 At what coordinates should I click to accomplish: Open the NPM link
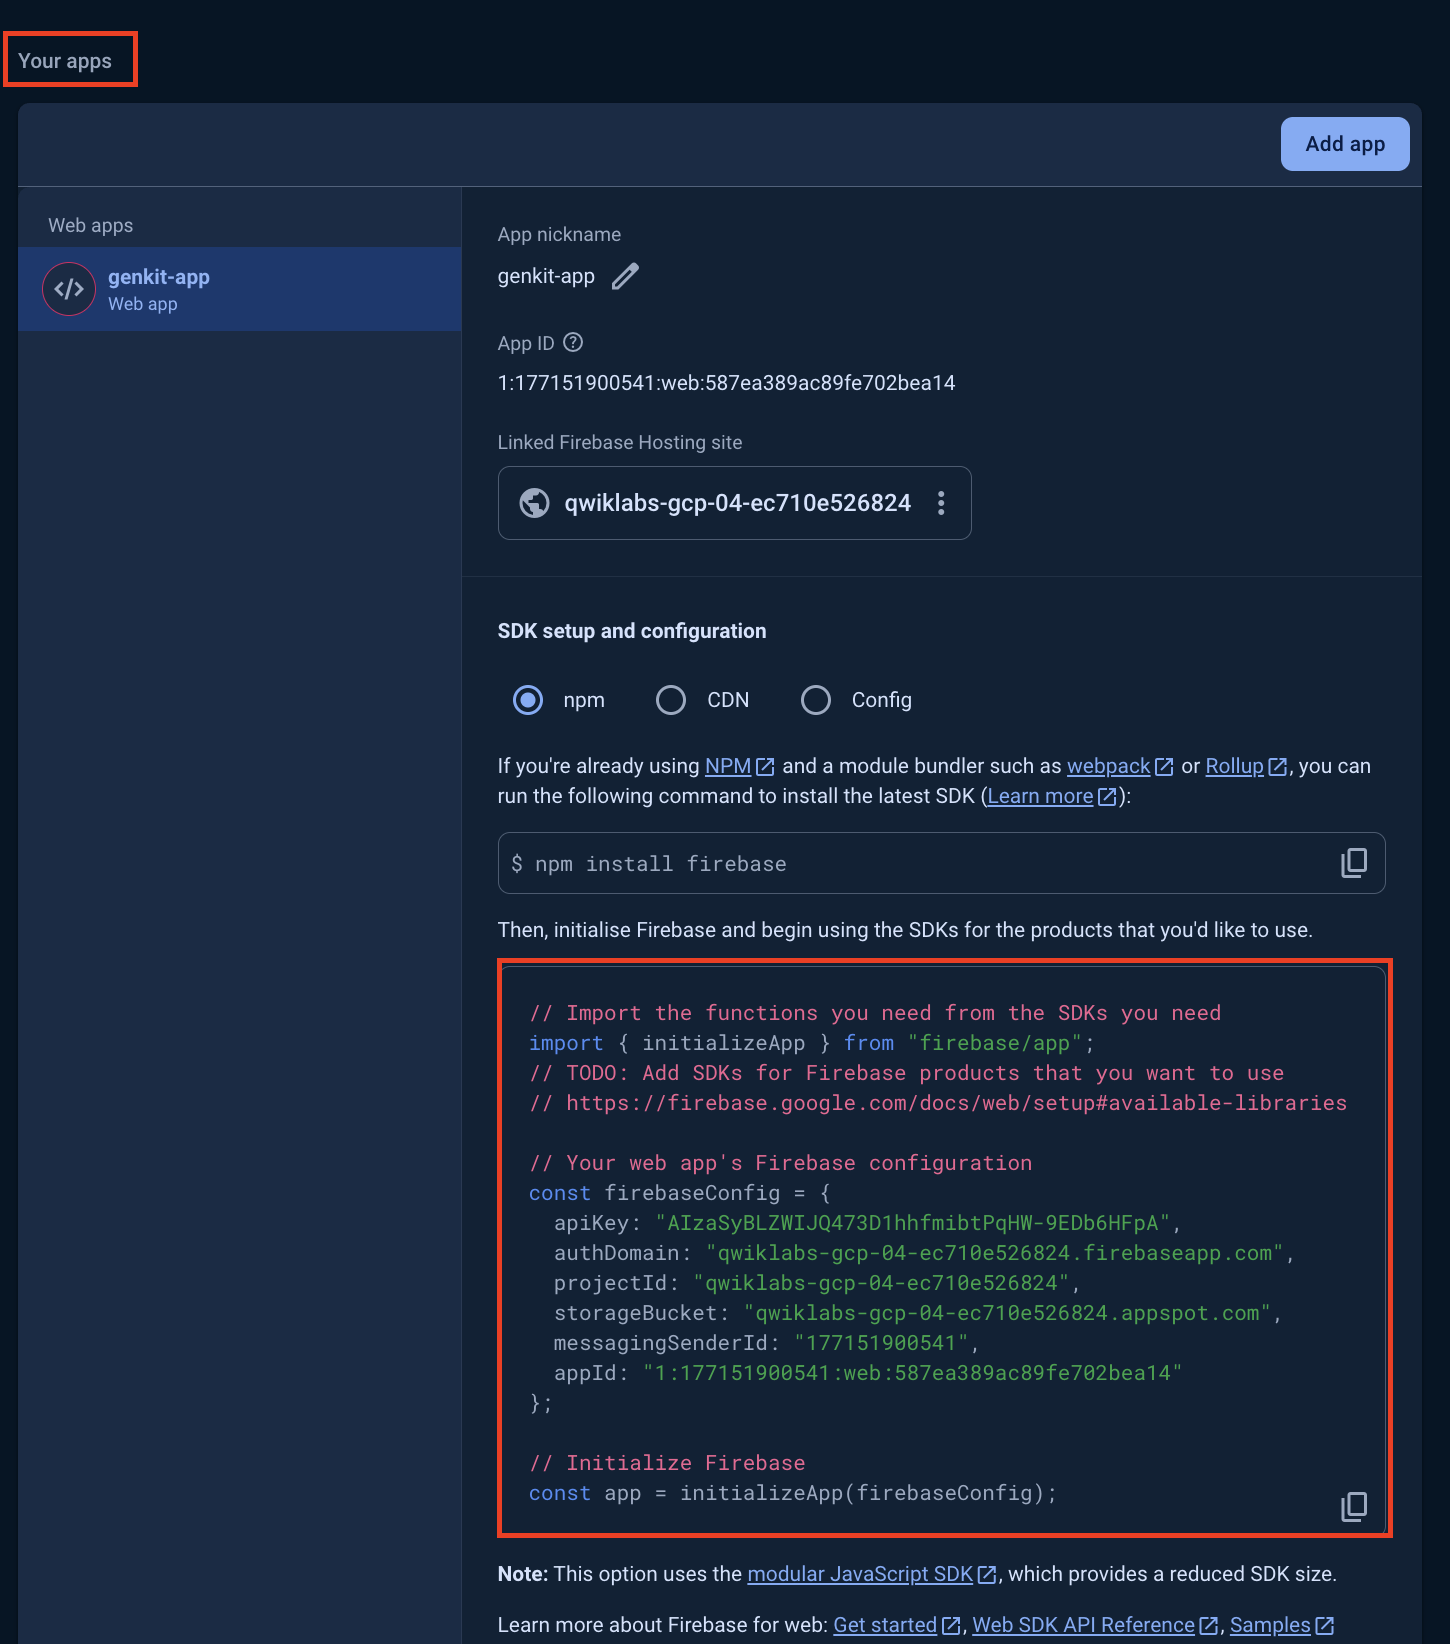(x=739, y=766)
